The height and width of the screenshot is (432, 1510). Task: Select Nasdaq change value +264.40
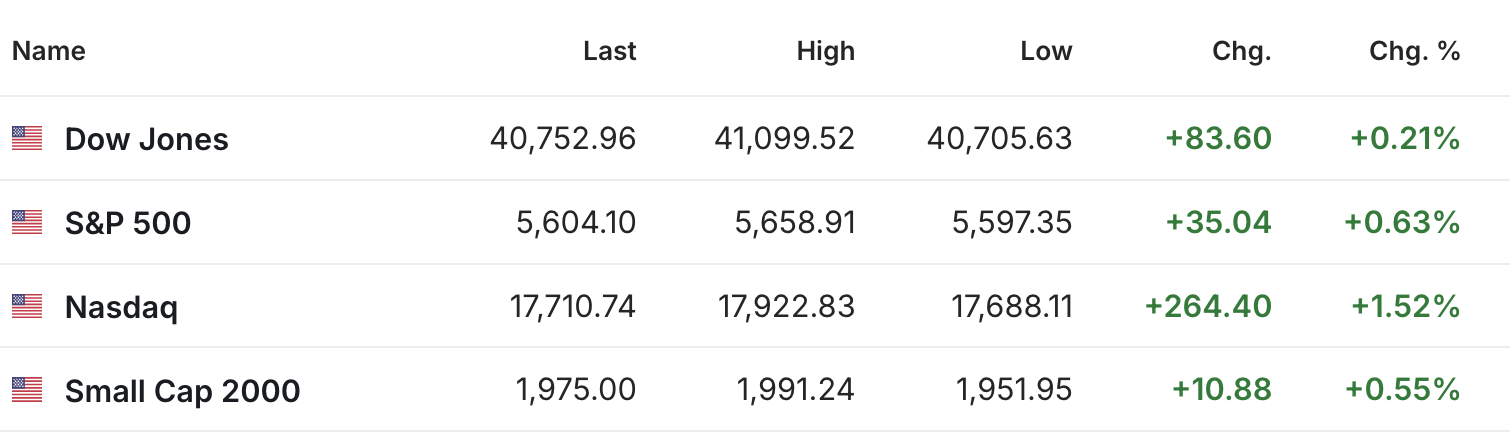click(1208, 306)
